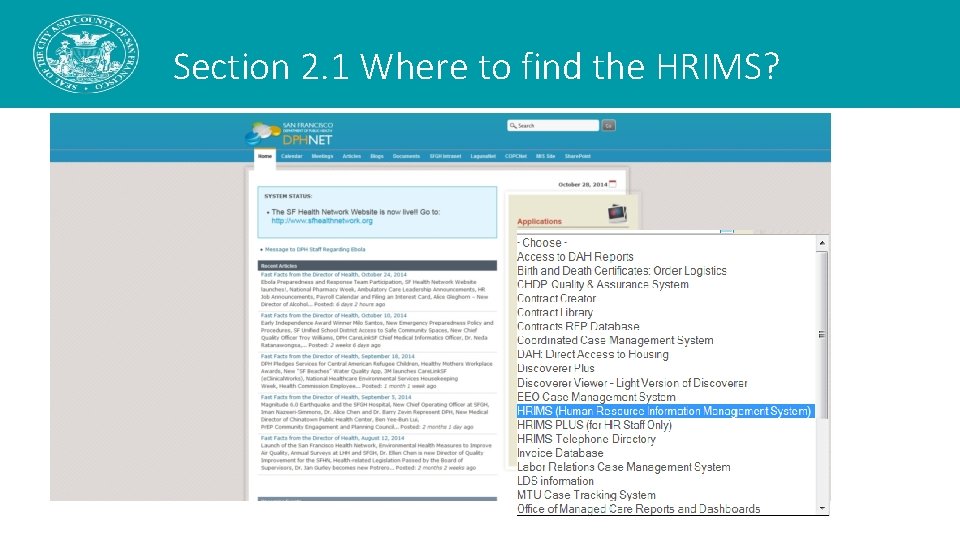
Task: Open the Articles tab
Action: 351,156
